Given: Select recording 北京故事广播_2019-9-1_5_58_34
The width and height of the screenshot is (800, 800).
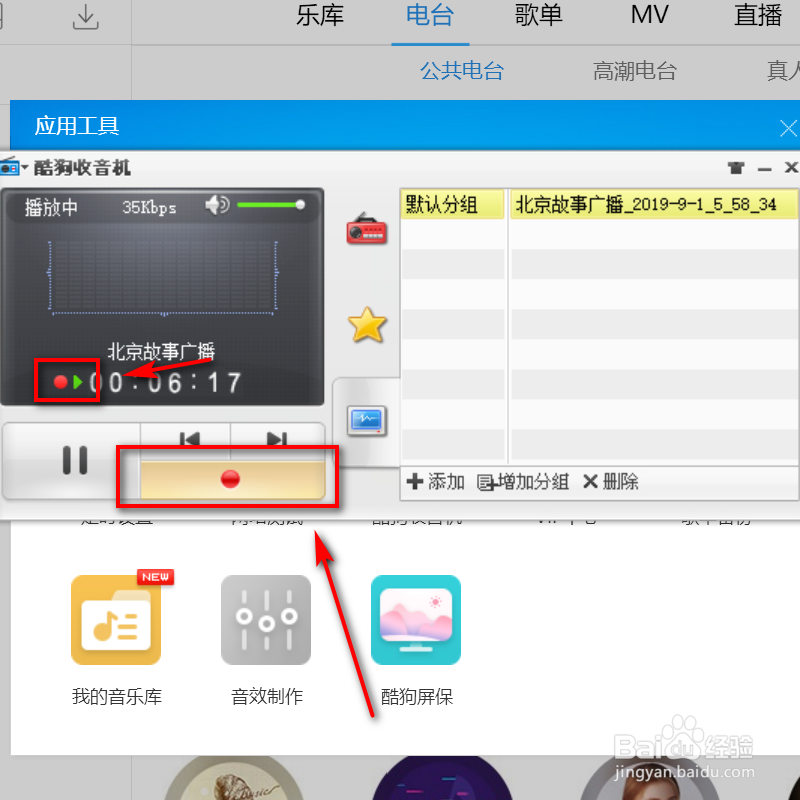Looking at the screenshot, I should [x=654, y=205].
